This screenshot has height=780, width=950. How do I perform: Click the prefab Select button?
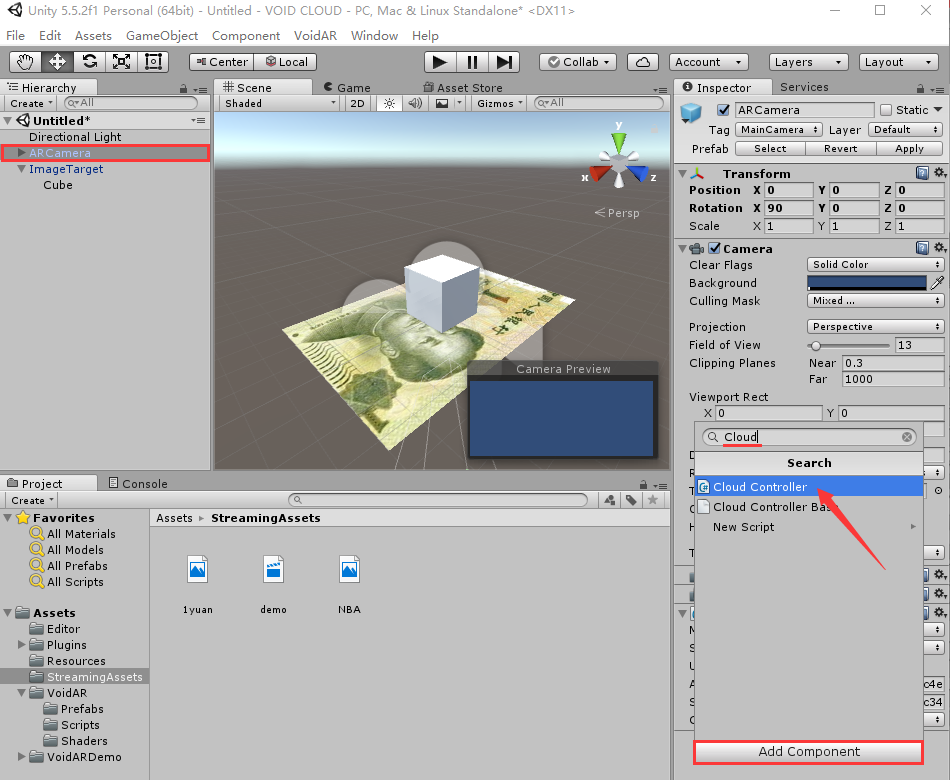click(x=770, y=148)
